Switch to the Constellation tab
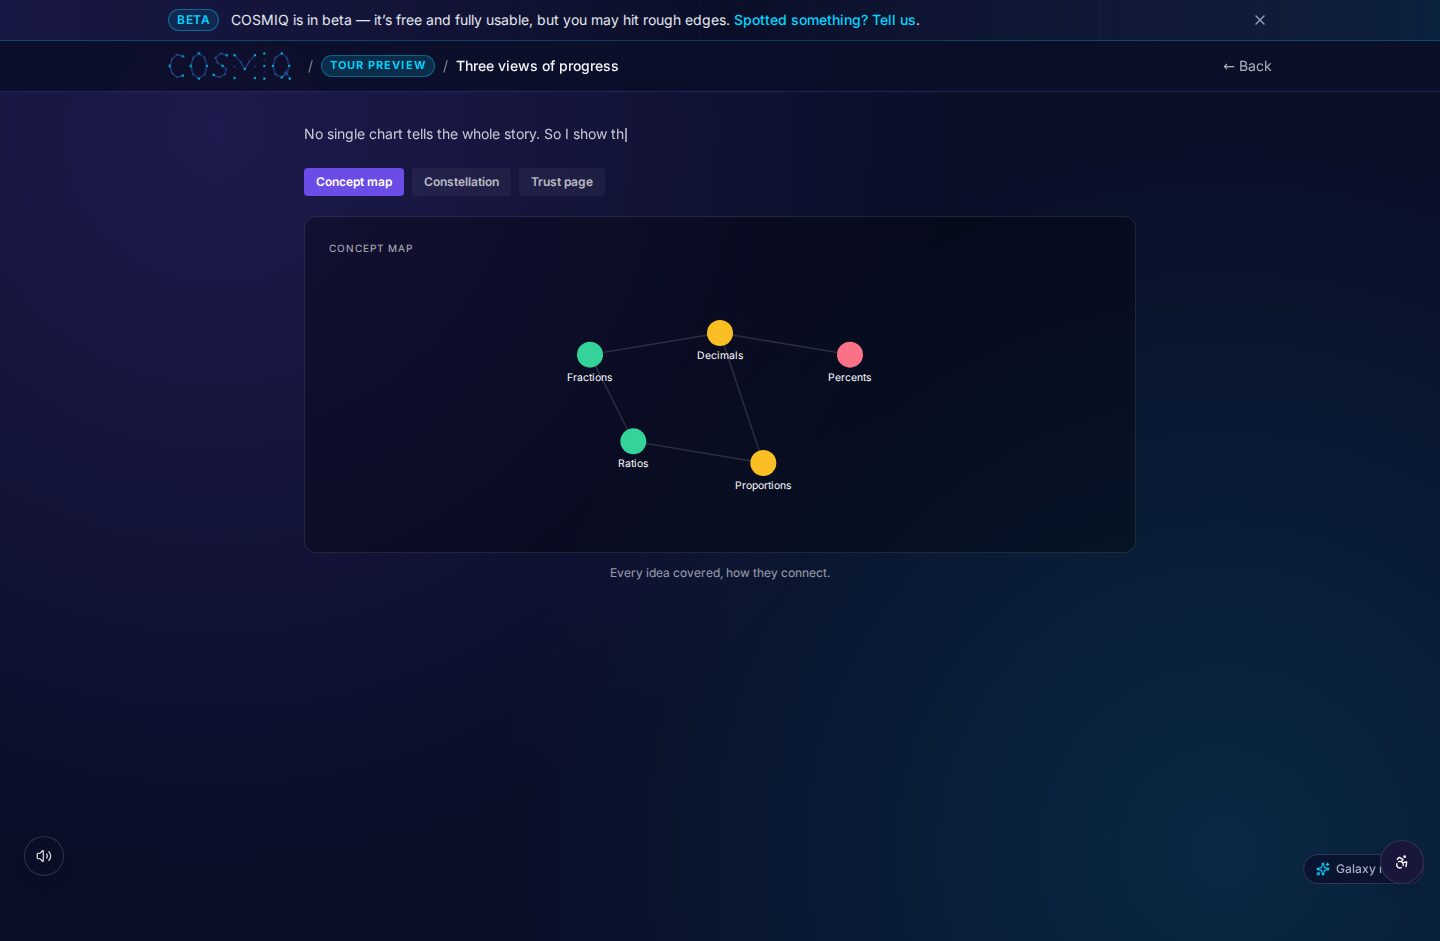Image resolution: width=1440 pixels, height=941 pixels. coord(461,182)
